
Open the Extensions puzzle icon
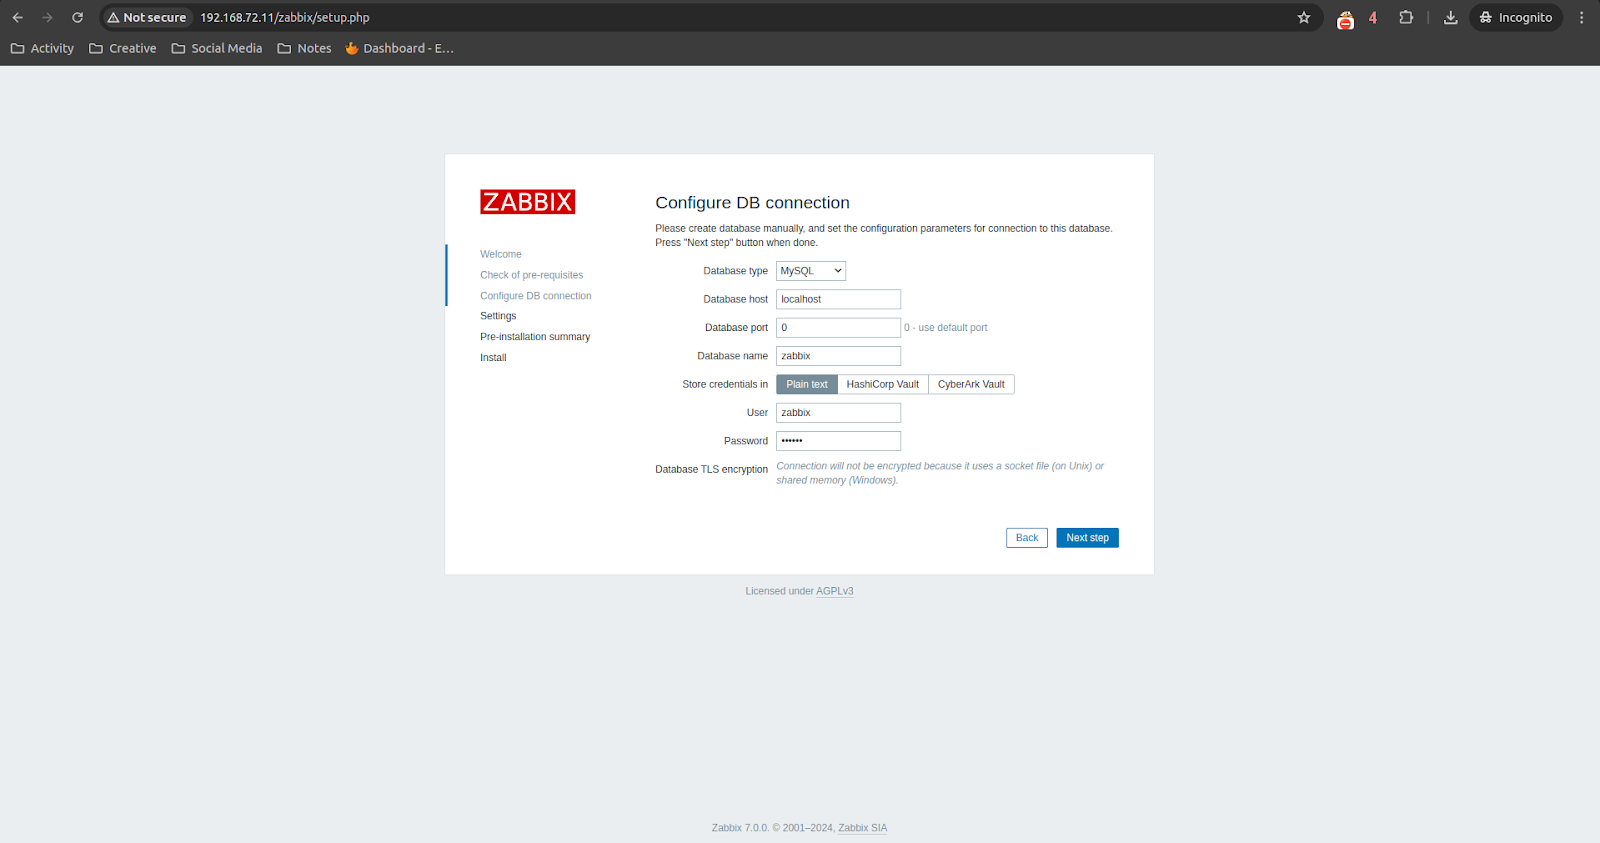point(1406,17)
